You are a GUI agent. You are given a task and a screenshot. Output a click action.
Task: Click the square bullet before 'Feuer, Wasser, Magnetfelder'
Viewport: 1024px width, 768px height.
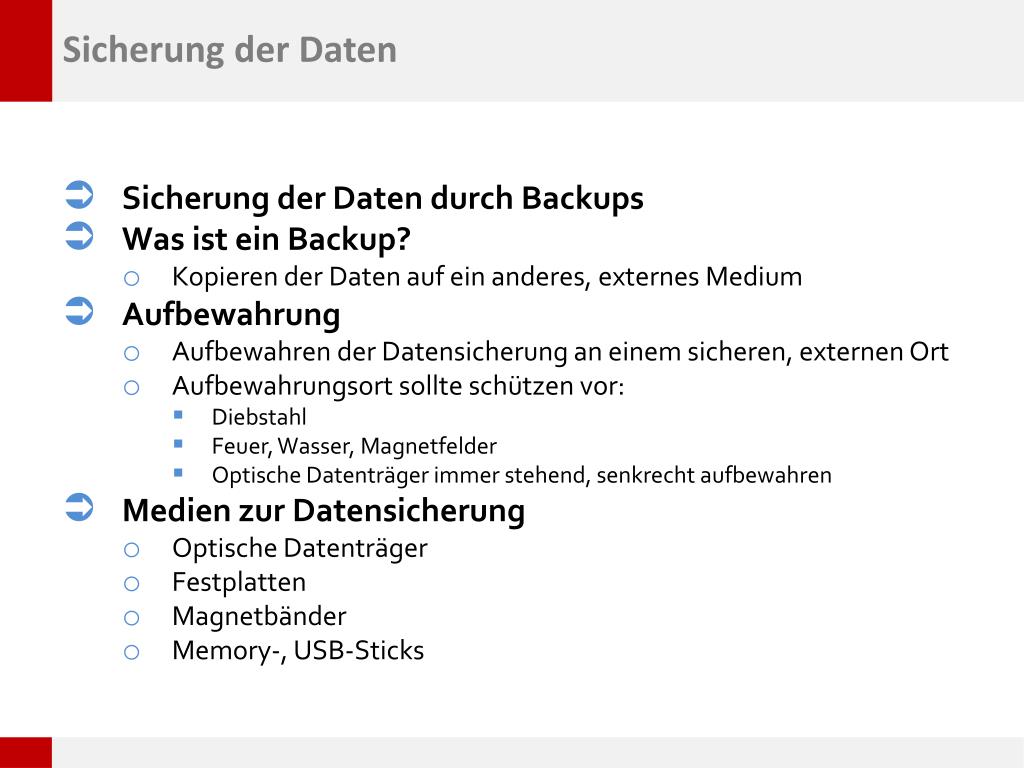(x=178, y=444)
